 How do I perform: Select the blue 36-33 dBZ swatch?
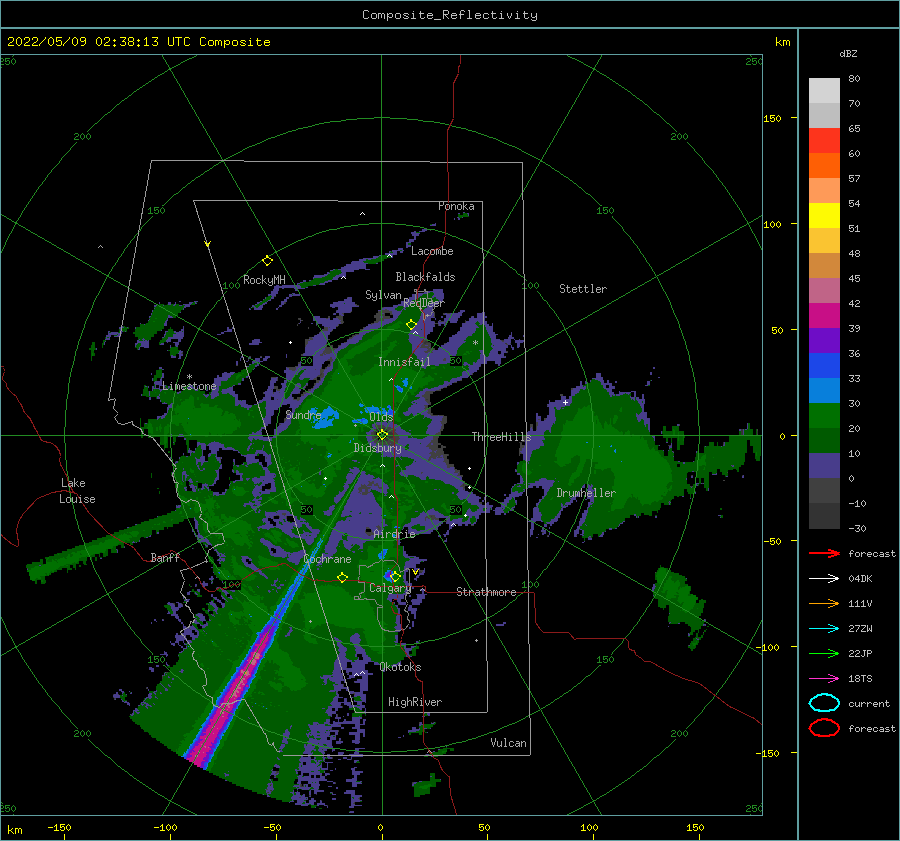(x=824, y=365)
